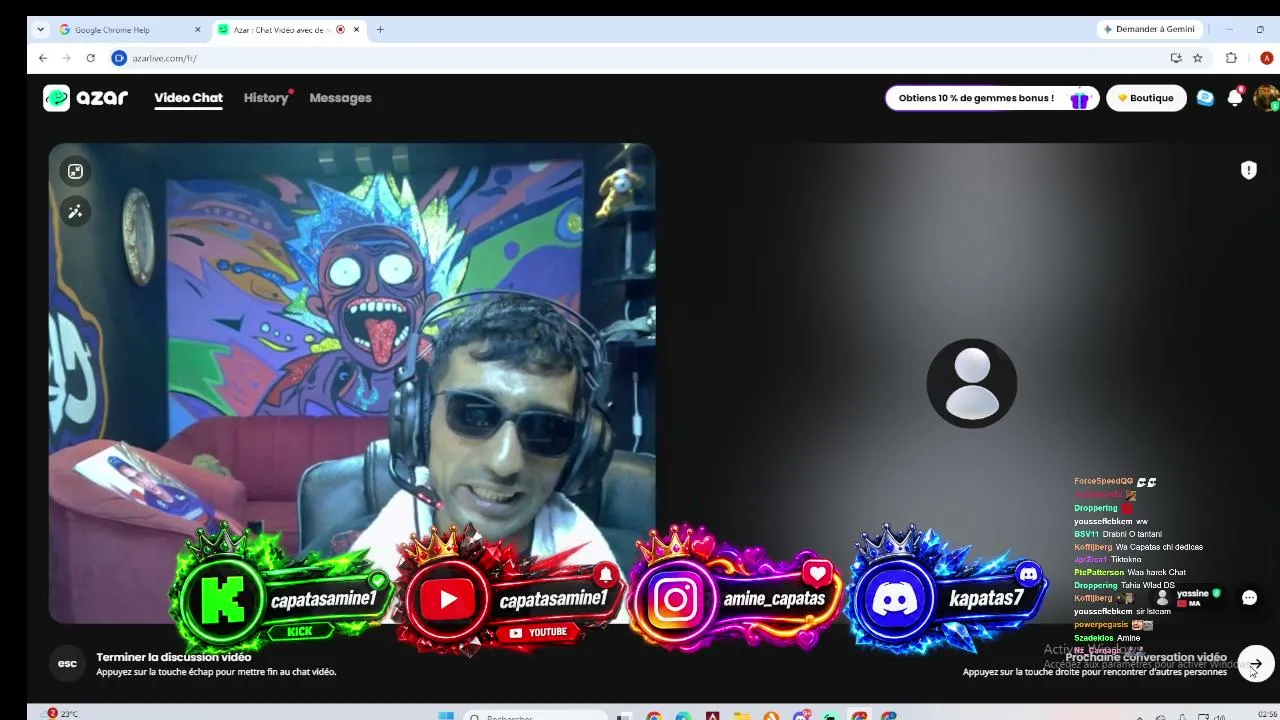Click the Terminer la discussion vidéo label
This screenshot has width=1280, height=720.
click(174, 657)
